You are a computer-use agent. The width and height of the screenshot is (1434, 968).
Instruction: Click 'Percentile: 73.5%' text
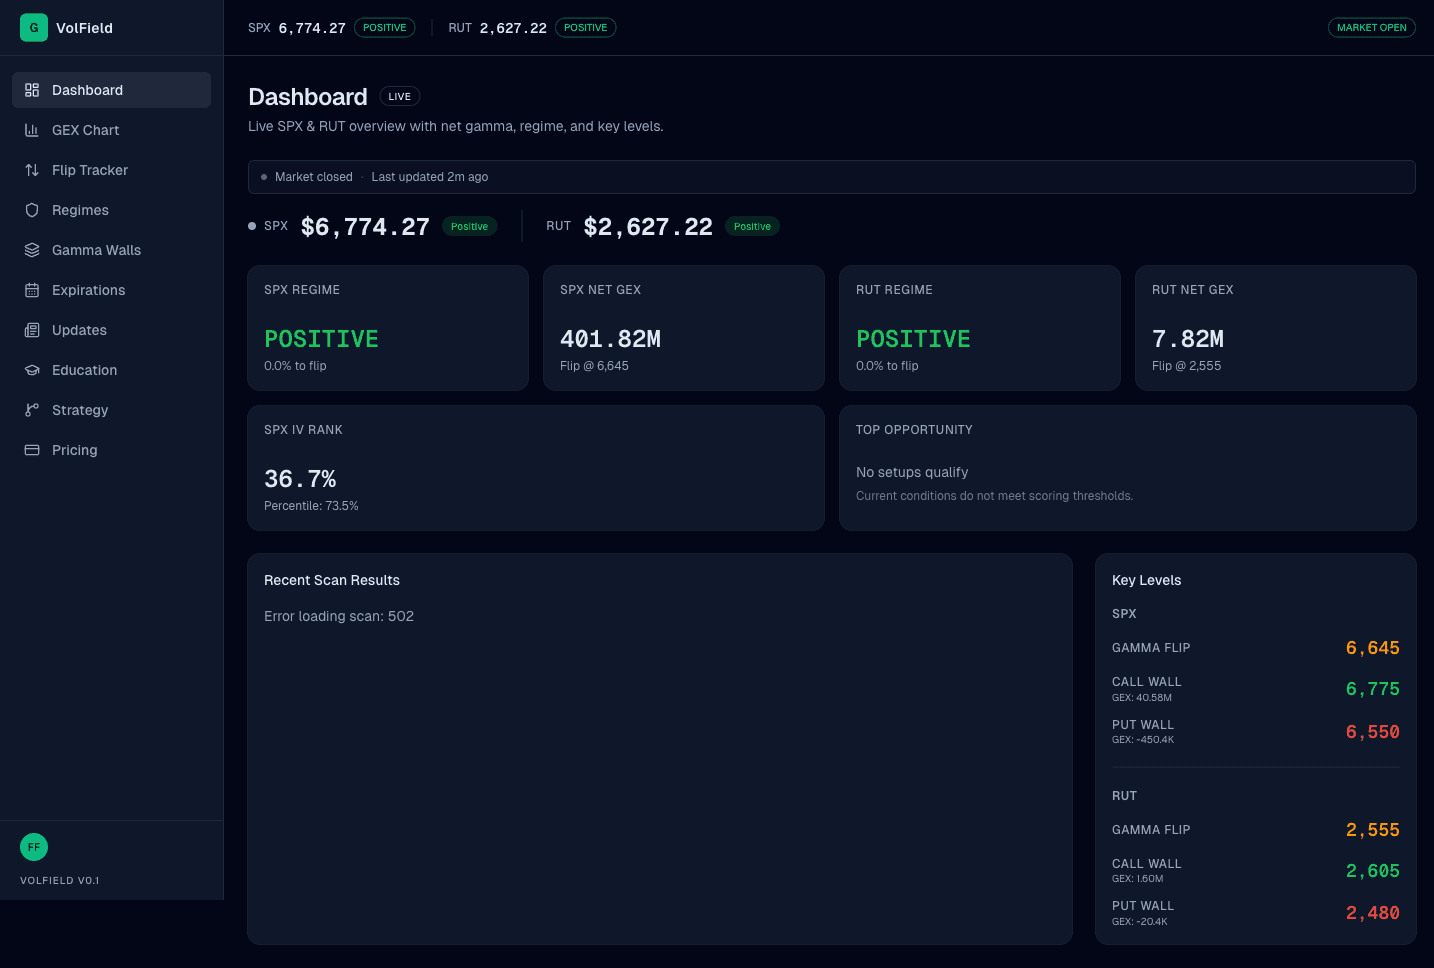pyautogui.click(x=311, y=506)
